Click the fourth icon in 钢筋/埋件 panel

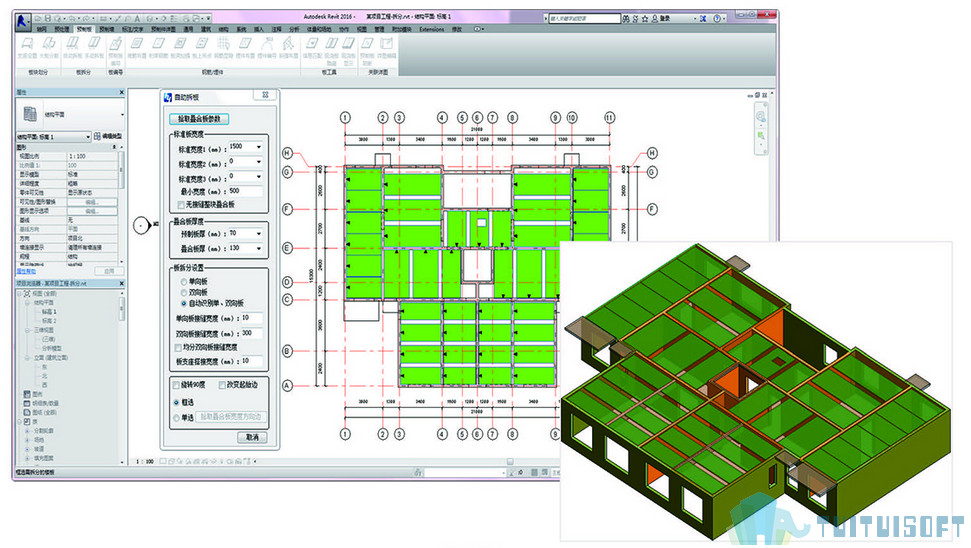[202, 44]
